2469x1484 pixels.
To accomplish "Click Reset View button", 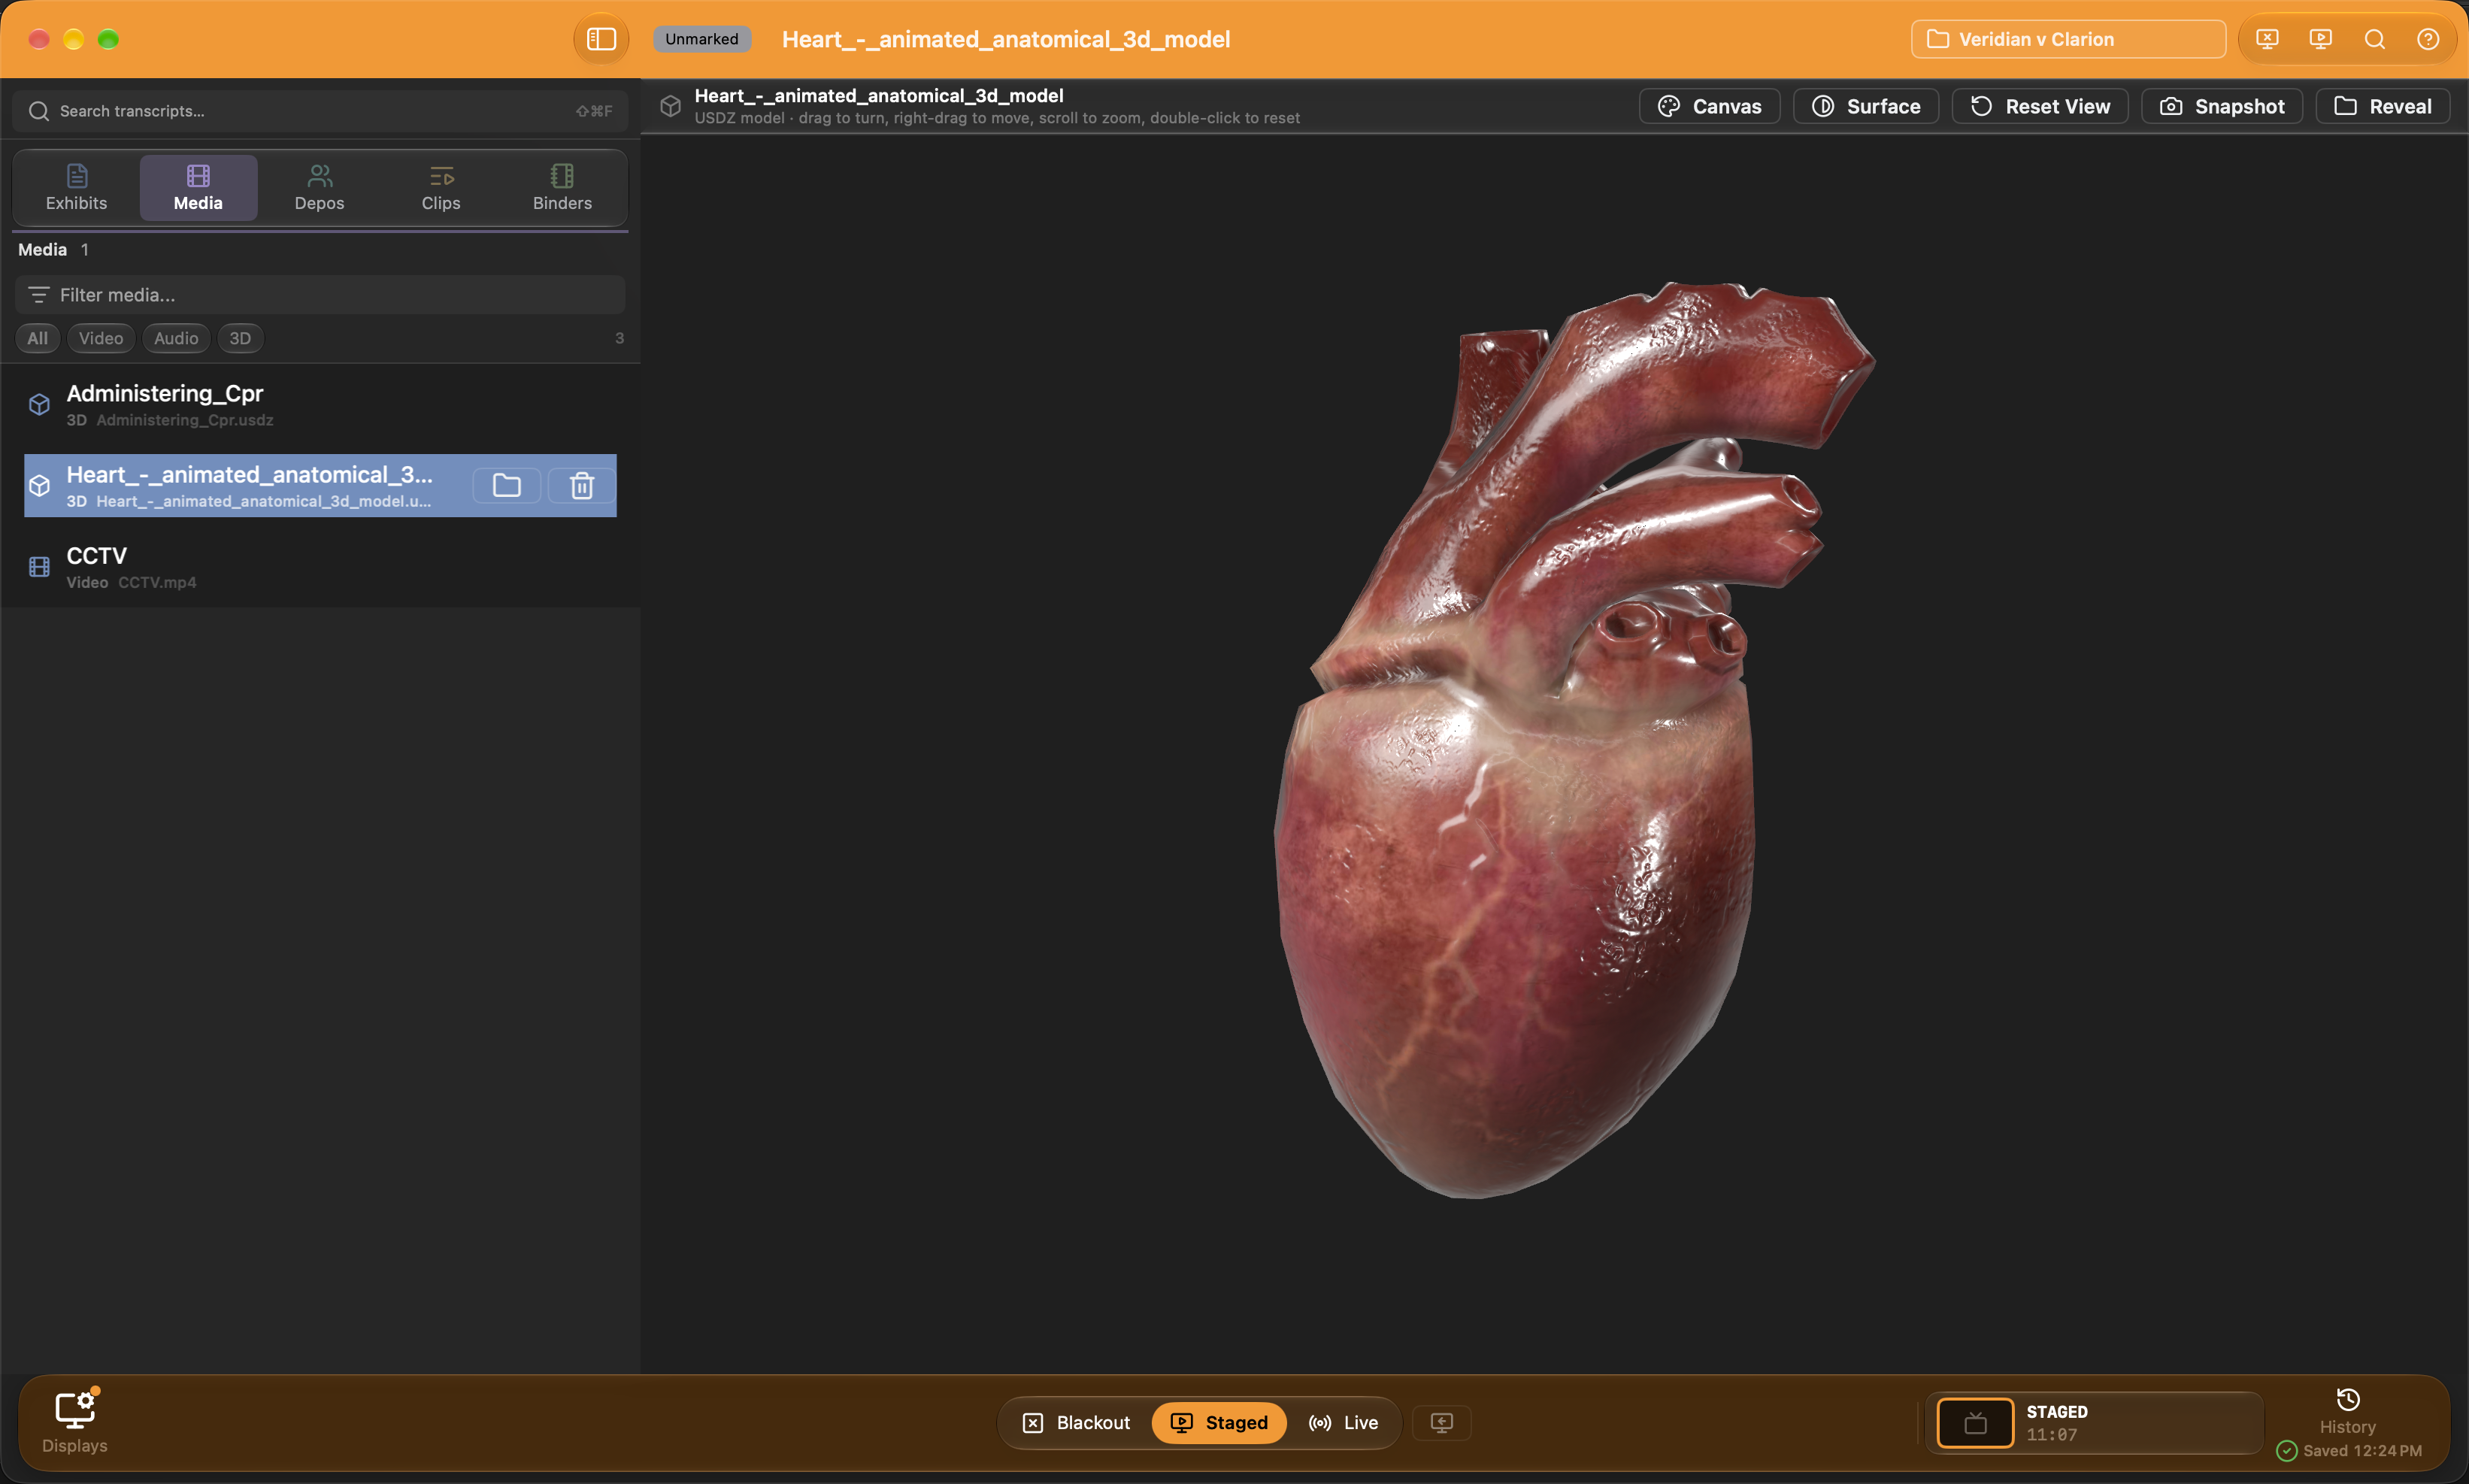I will pyautogui.click(x=2040, y=106).
